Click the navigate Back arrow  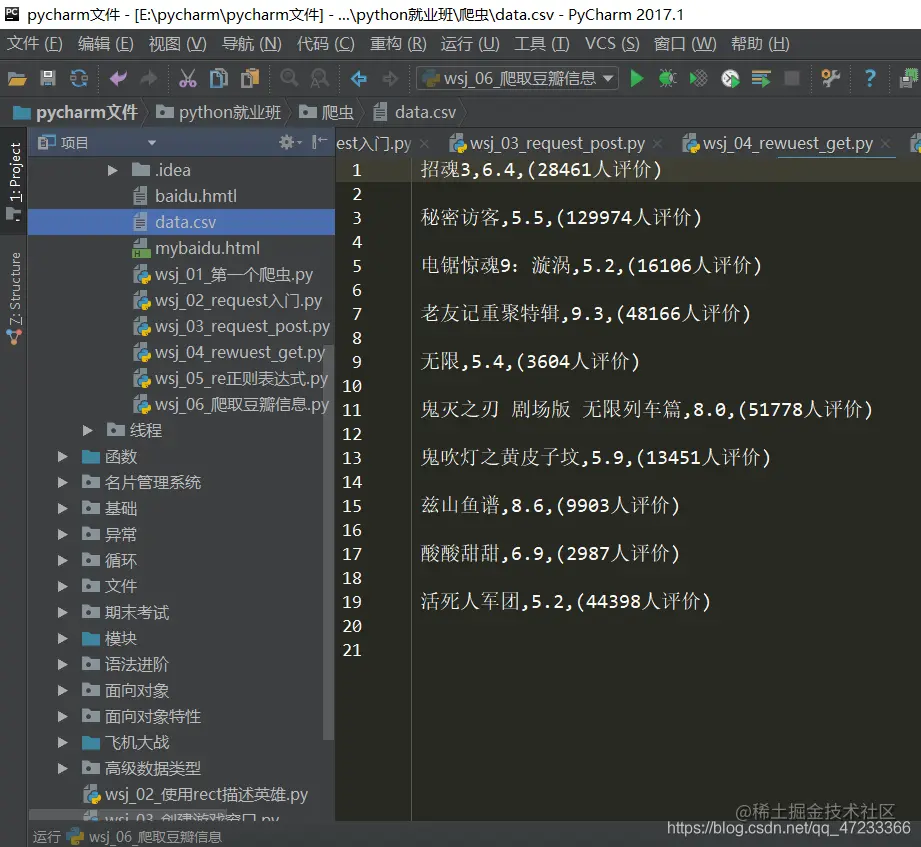pos(358,78)
